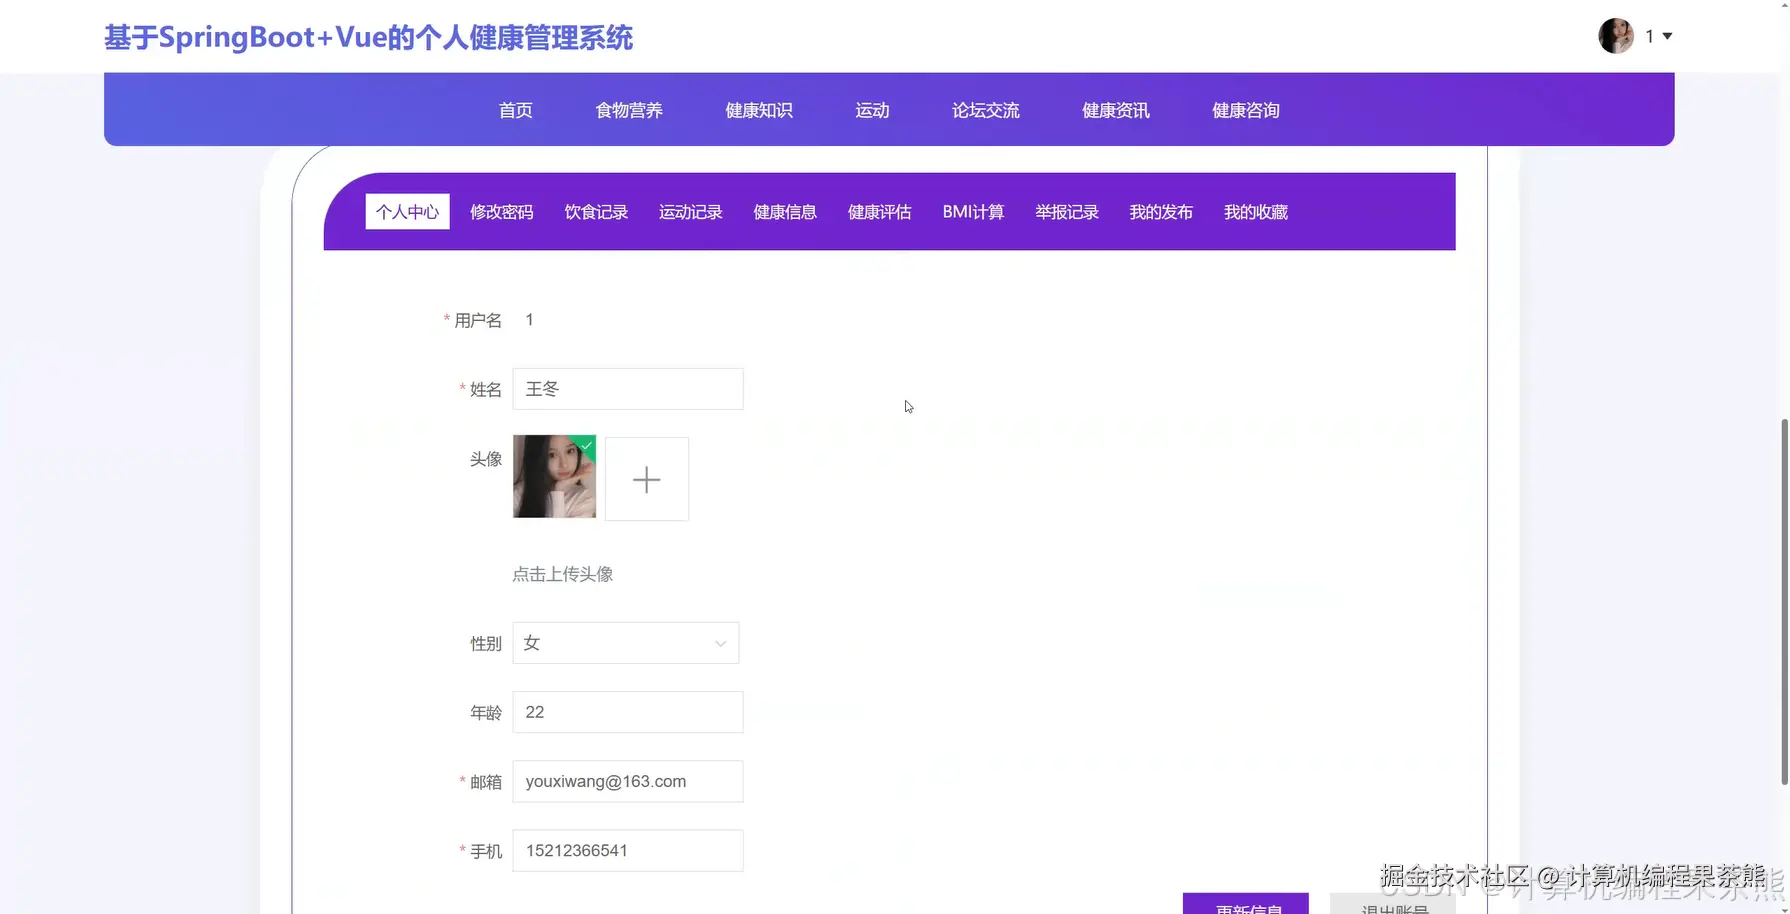Click the 邮箱 email input field
1790x914 pixels.
click(627, 781)
